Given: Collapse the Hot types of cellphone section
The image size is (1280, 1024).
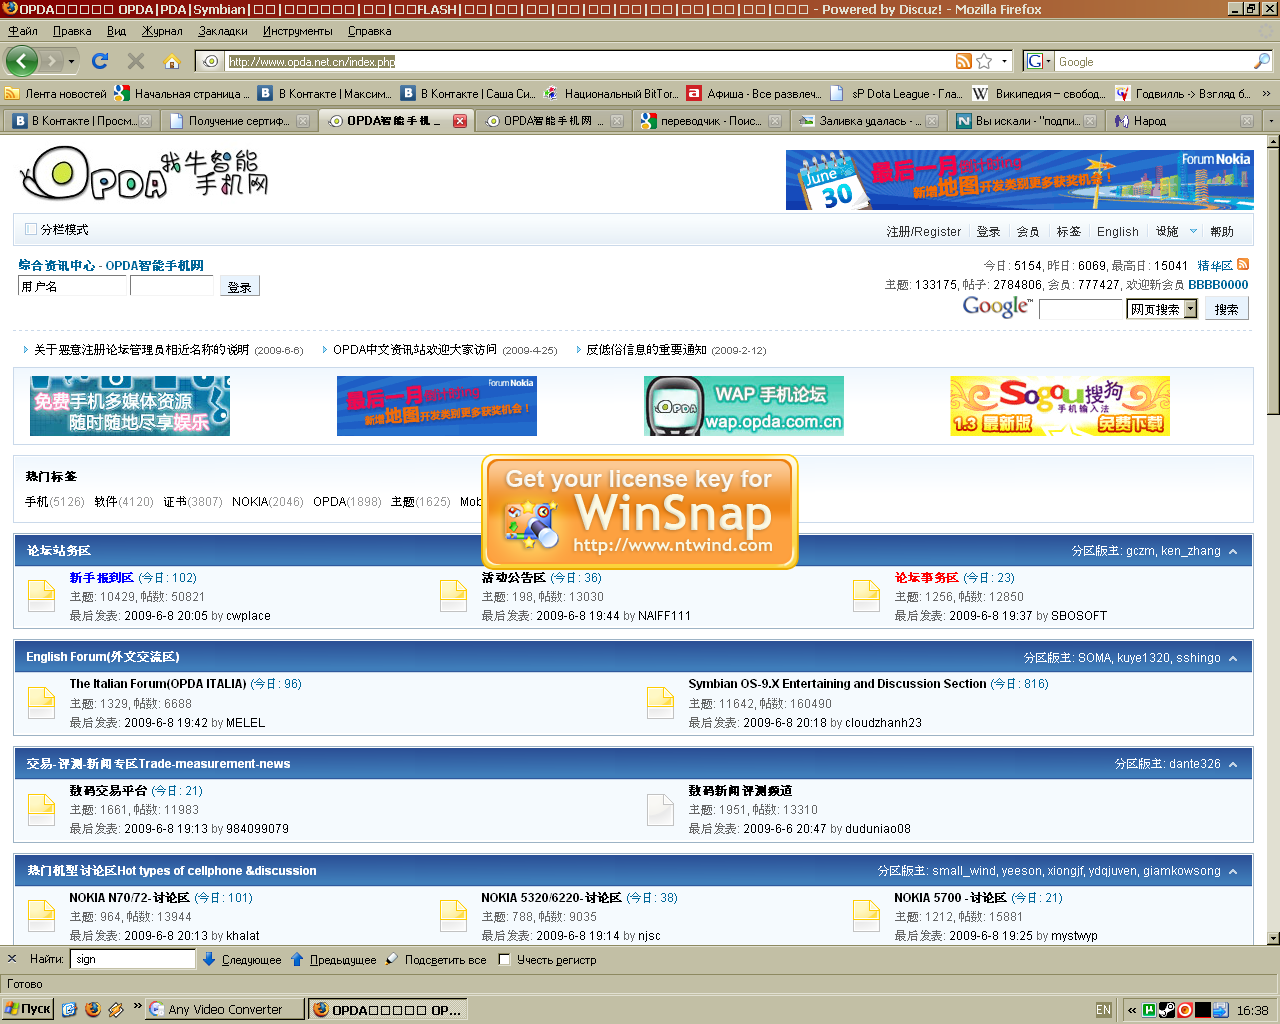Looking at the screenshot, I should pos(1233,871).
